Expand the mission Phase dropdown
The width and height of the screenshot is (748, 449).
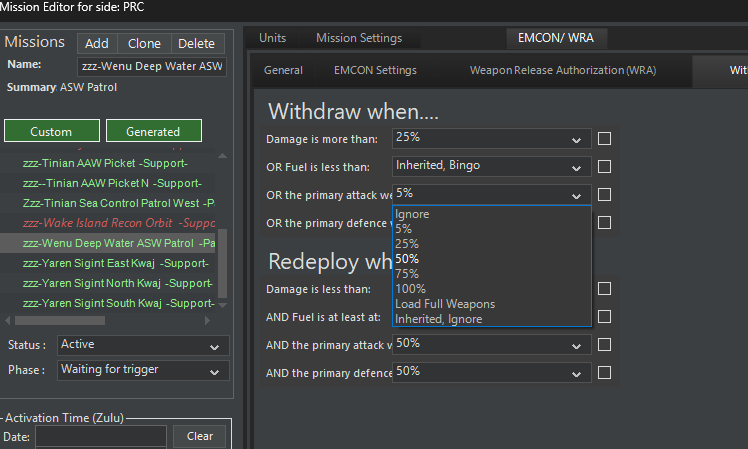coord(143,370)
